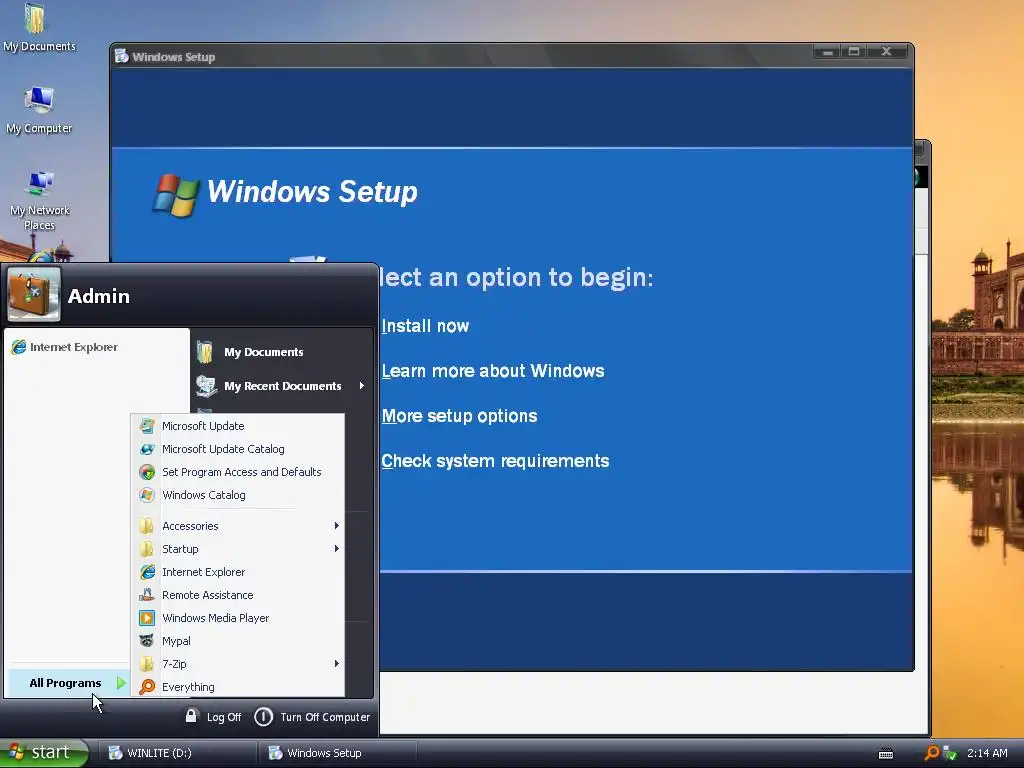Click Microsoft Update icon in programs list
This screenshot has height=768, width=1024.
147,426
